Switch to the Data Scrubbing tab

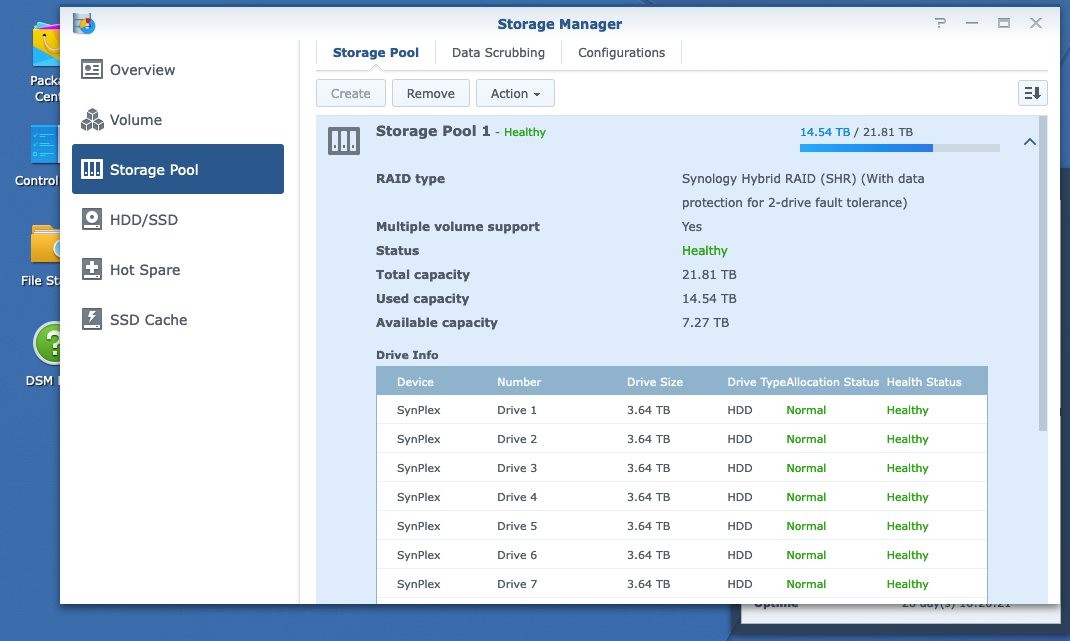[498, 52]
